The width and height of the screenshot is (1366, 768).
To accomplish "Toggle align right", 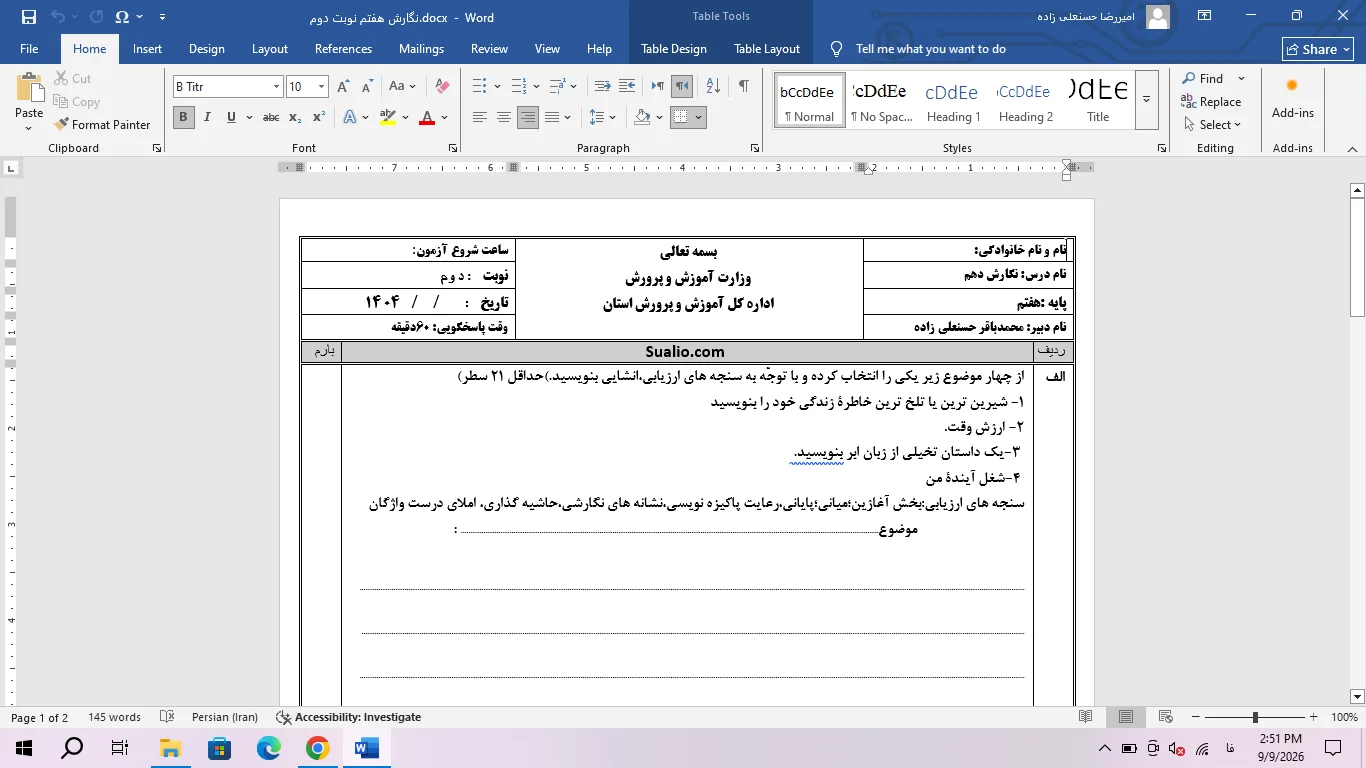I will point(528,117).
